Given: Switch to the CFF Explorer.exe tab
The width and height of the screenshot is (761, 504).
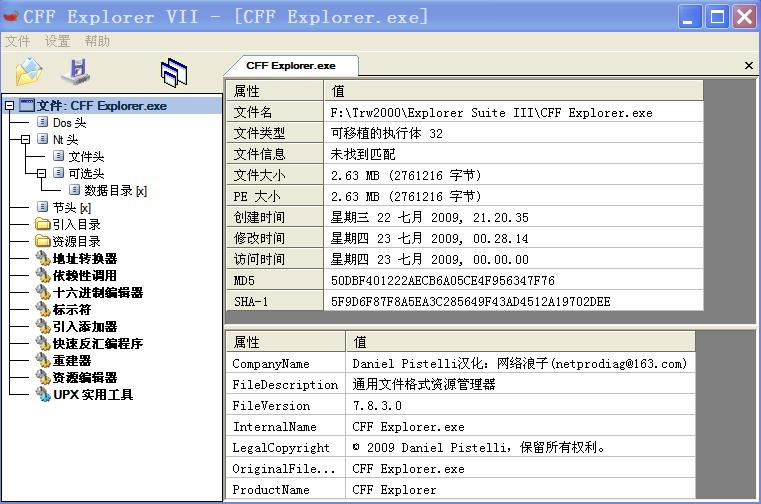Looking at the screenshot, I should pos(291,66).
